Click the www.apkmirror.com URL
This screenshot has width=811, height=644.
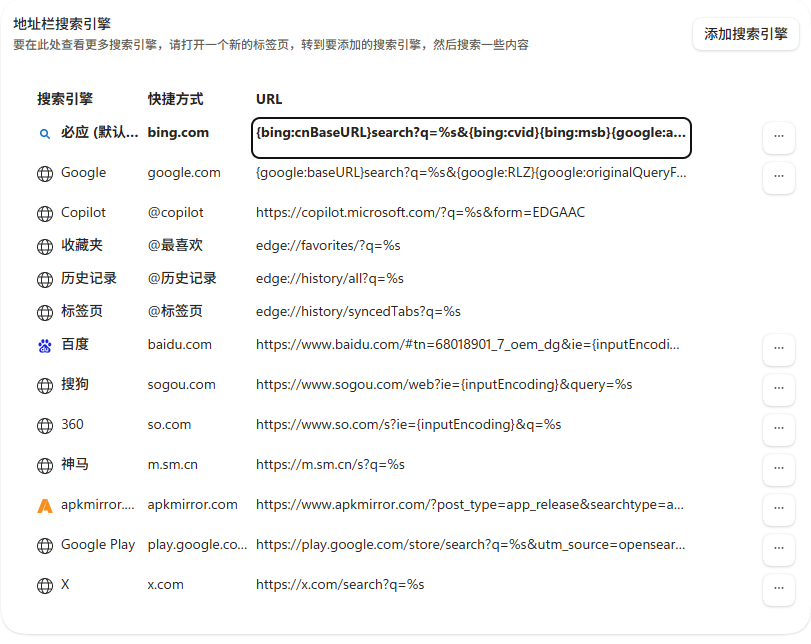[x=470, y=505]
